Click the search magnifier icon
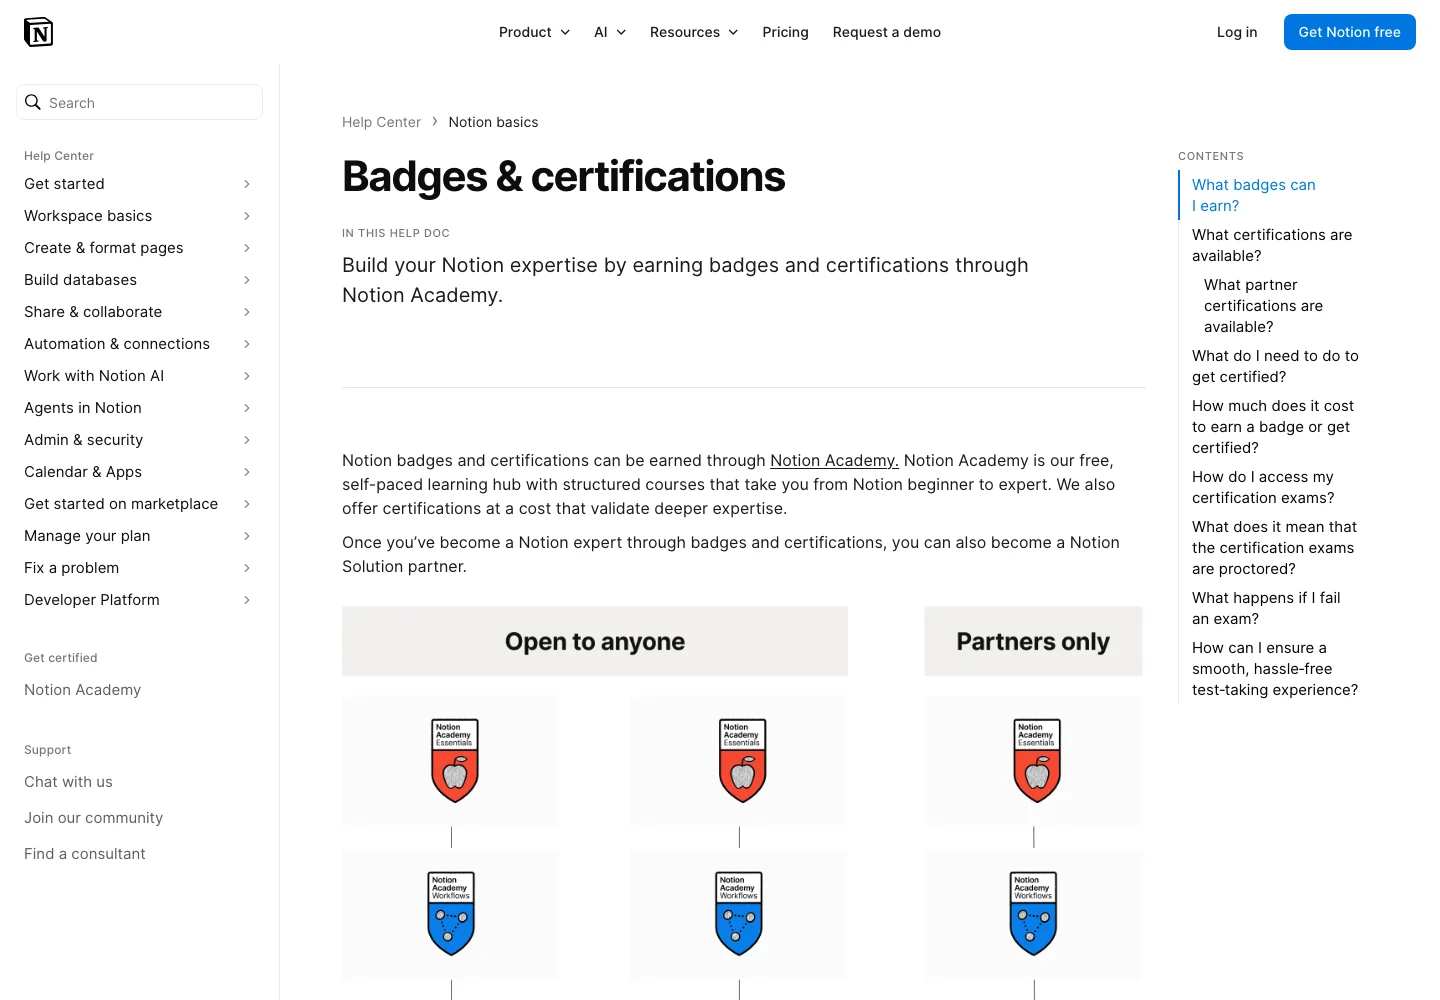This screenshot has width=1440, height=1000. pos(33,102)
